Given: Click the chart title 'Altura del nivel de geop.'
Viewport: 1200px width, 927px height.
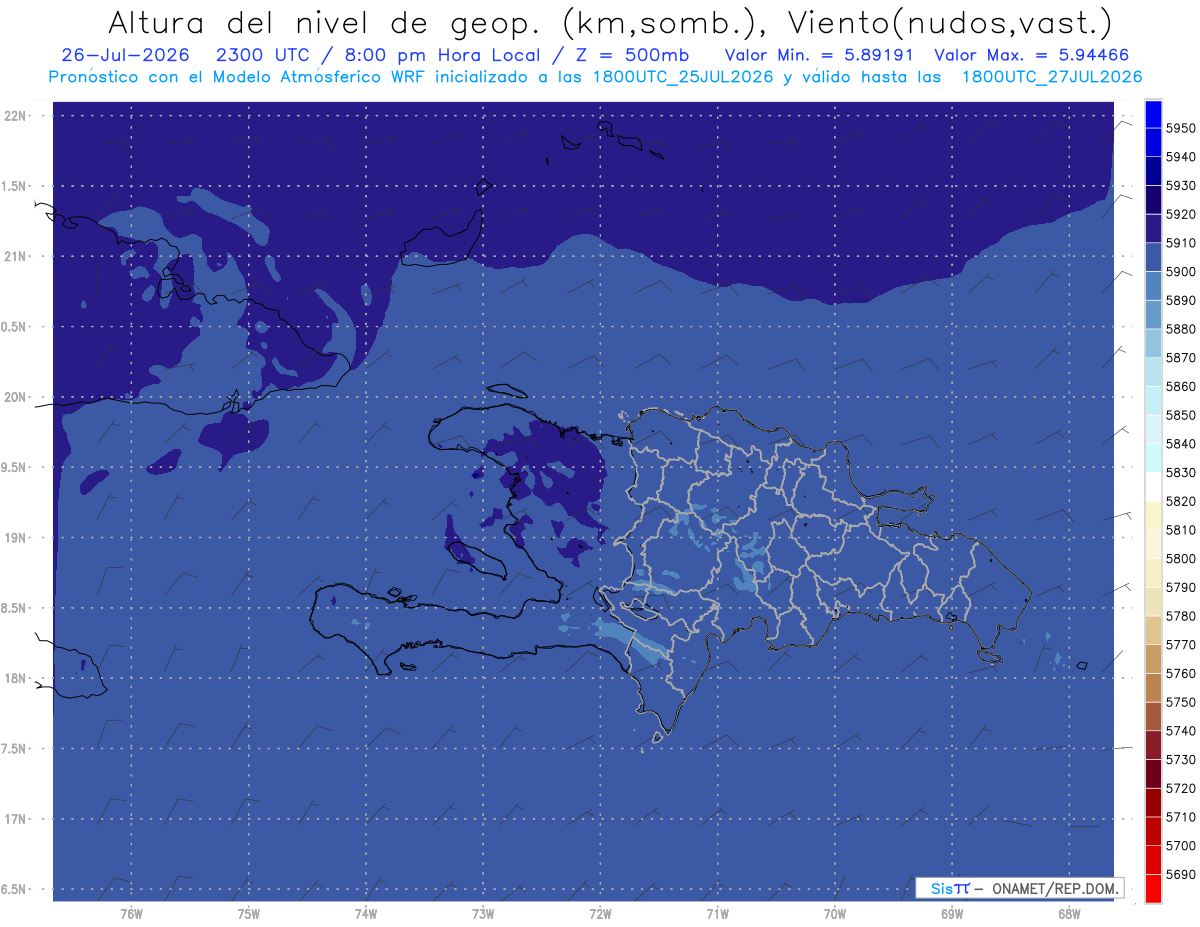Looking at the screenshot, I should pos(324,22).
